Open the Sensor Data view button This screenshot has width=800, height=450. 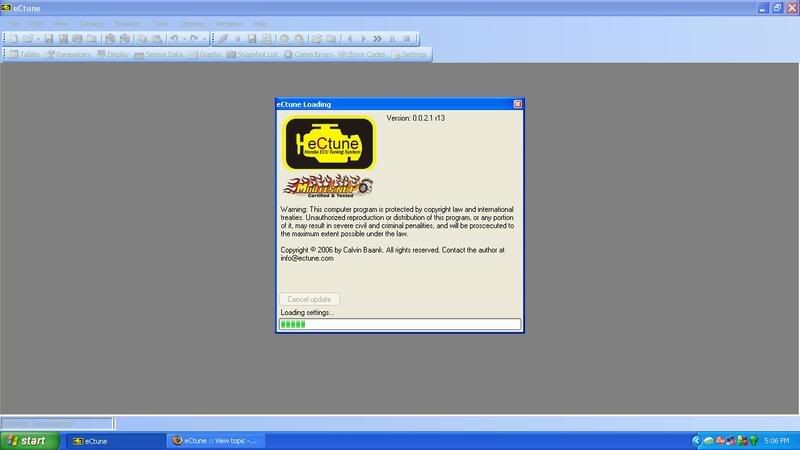[x=159, y=54]
